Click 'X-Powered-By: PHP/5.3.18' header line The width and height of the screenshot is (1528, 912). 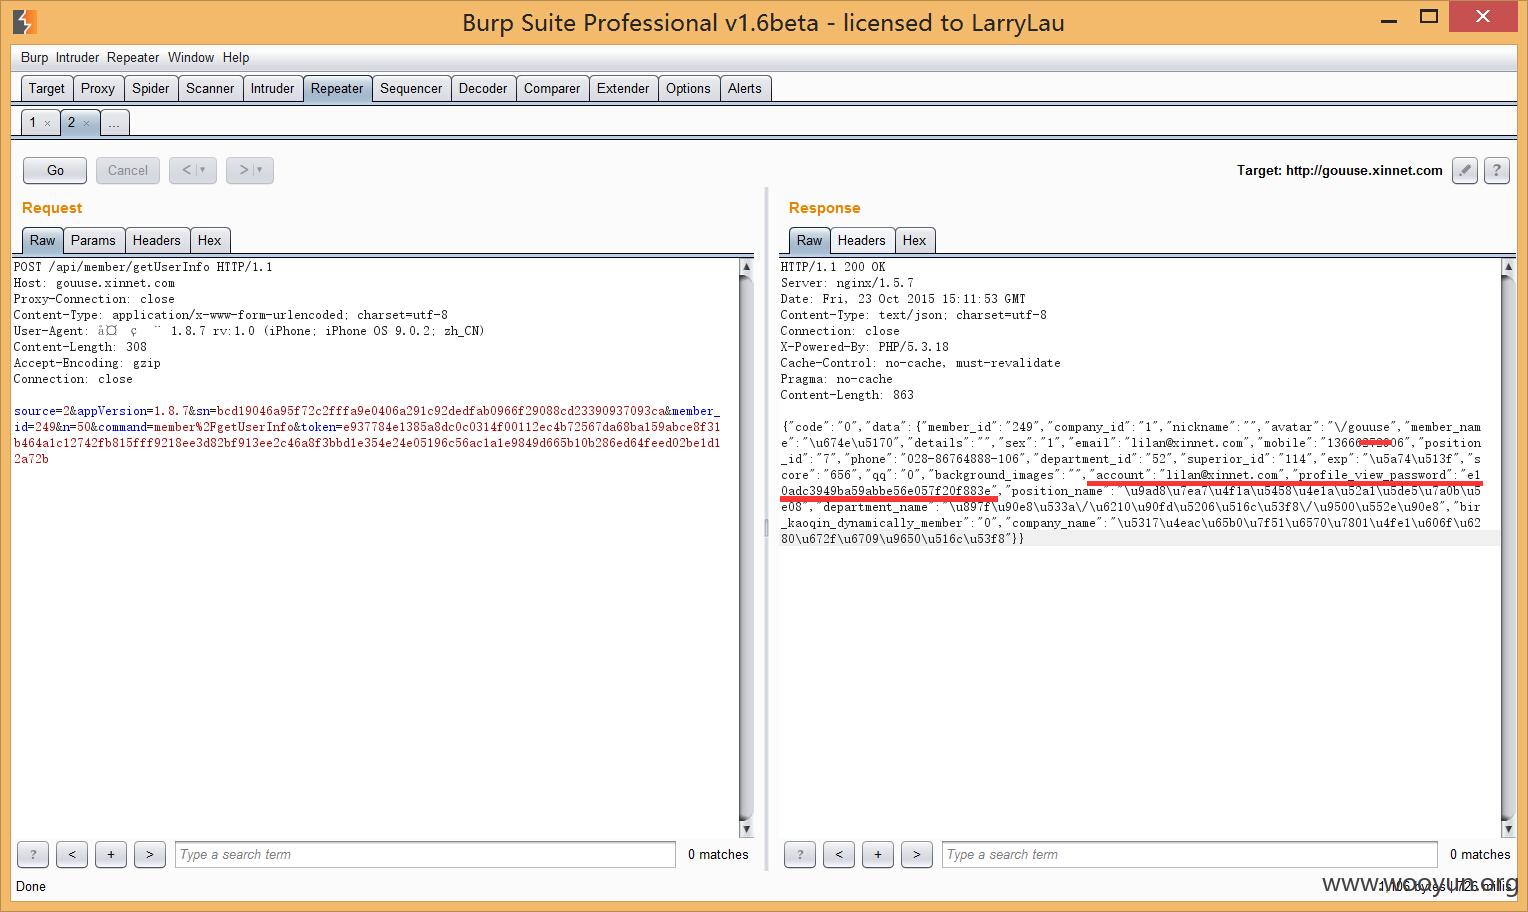coord(865,347)
